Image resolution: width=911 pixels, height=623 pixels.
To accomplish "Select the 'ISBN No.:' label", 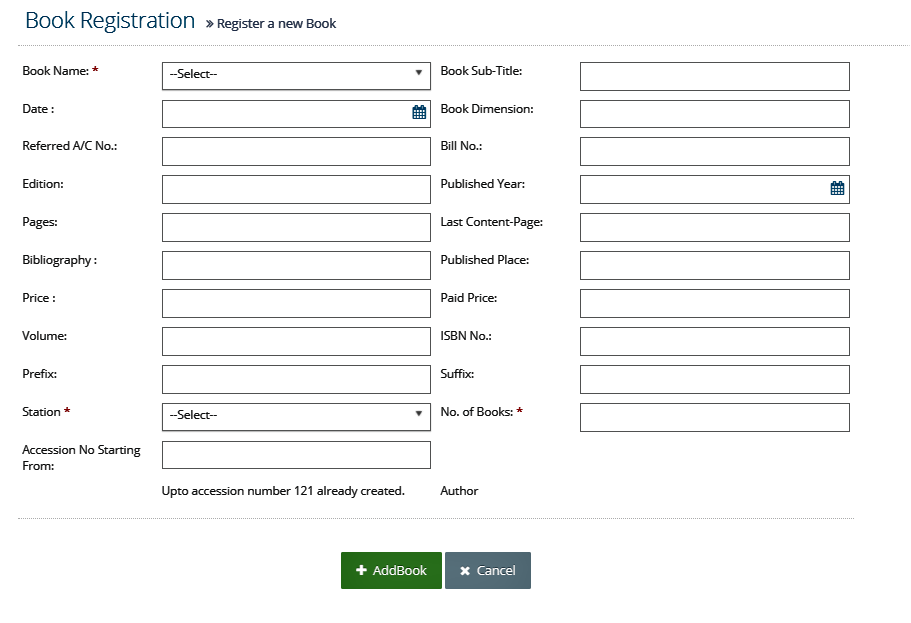I will pyautogui.click(x=466, y=336).
